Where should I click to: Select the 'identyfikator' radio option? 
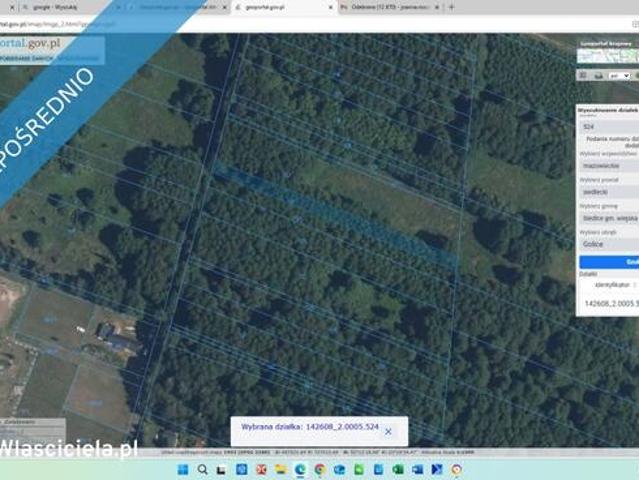click(633, 284)
